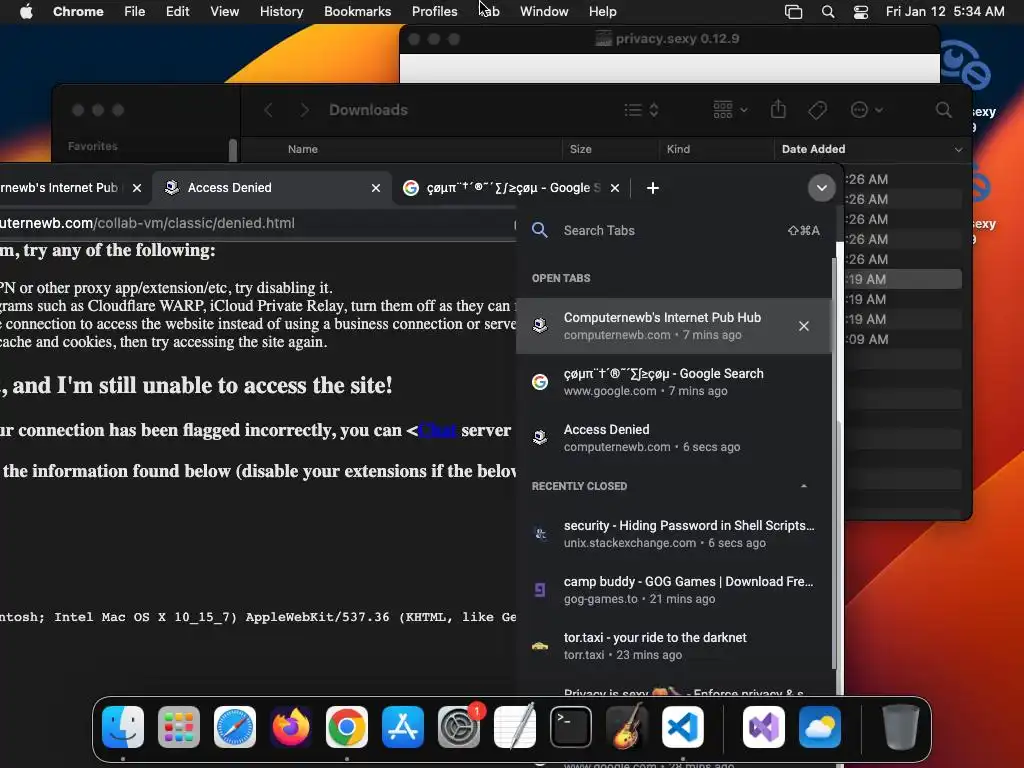Open the History menu
Image resolution: width=1024 pixels, height=768 pixels.
tap(281, 11)
